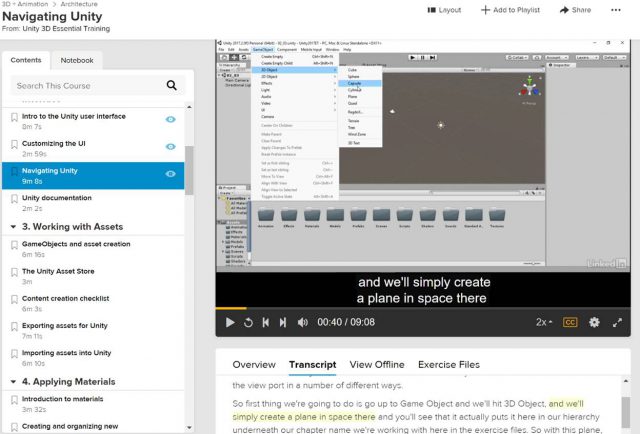The width and height of the screenshot is (640, 434).
Task: Open the Unity 3D Essential Training course link
Action: [x=66, y=29]
